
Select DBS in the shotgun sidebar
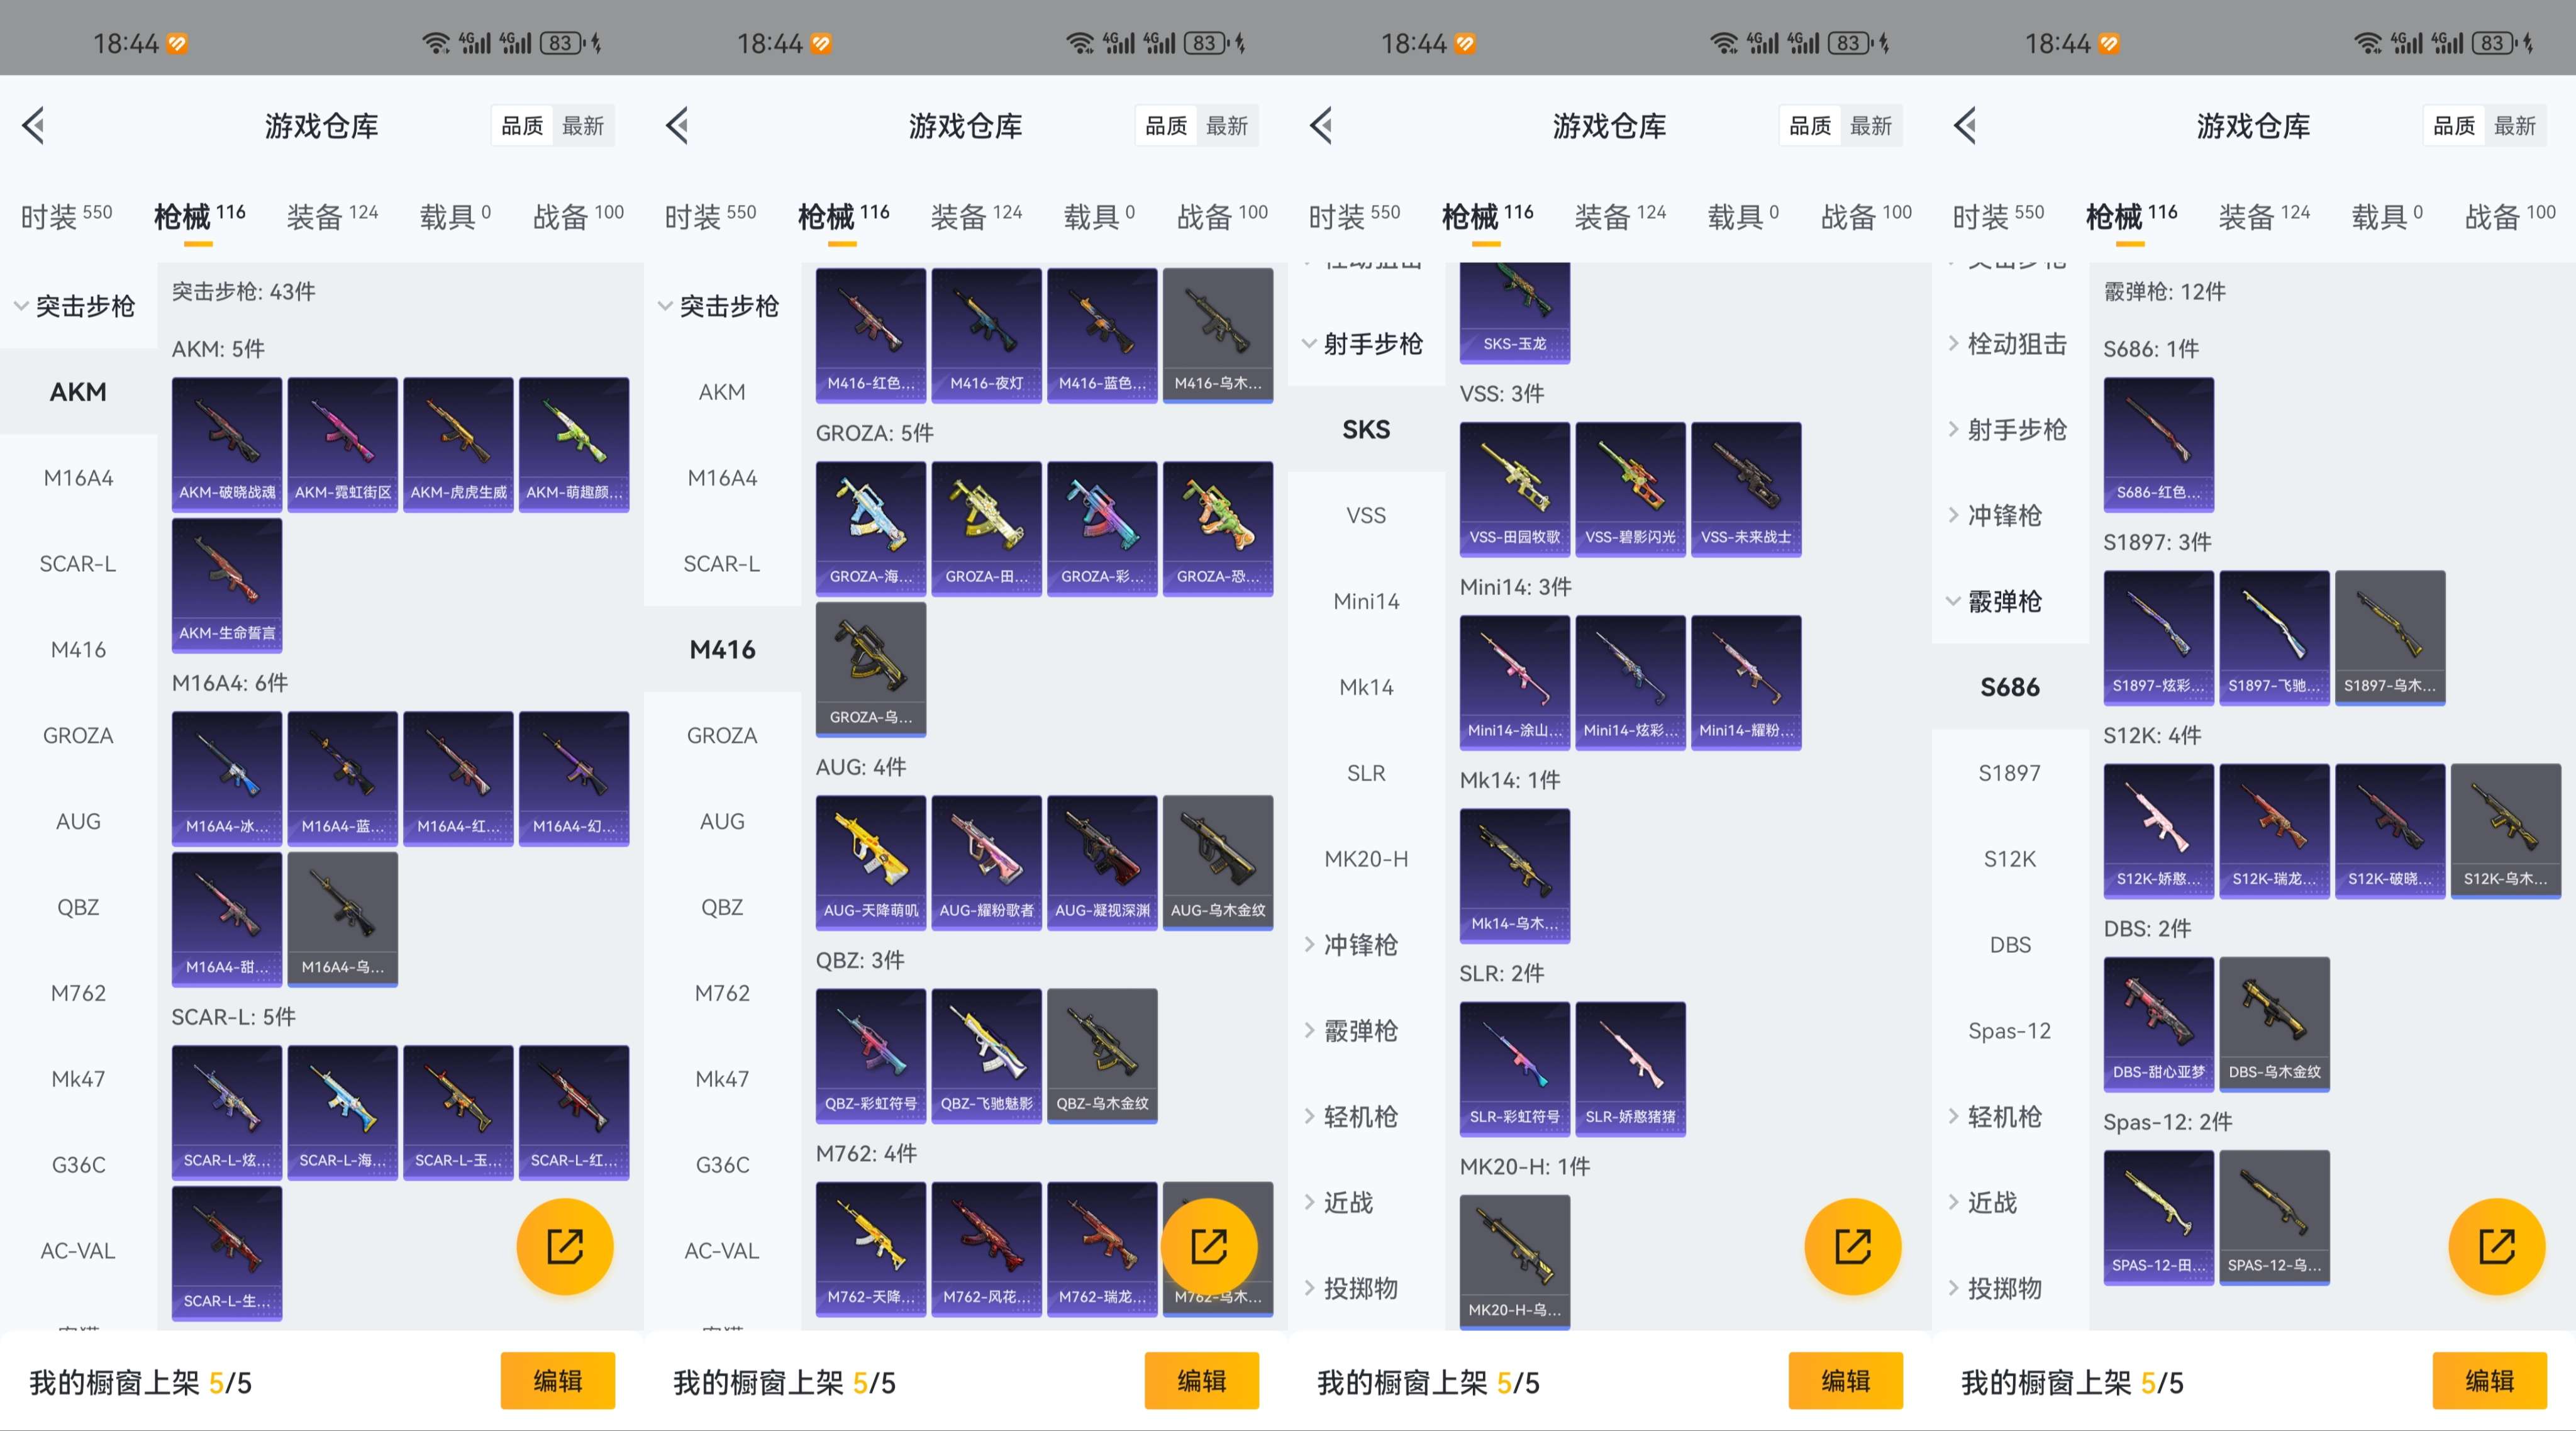click(2010, 945)
